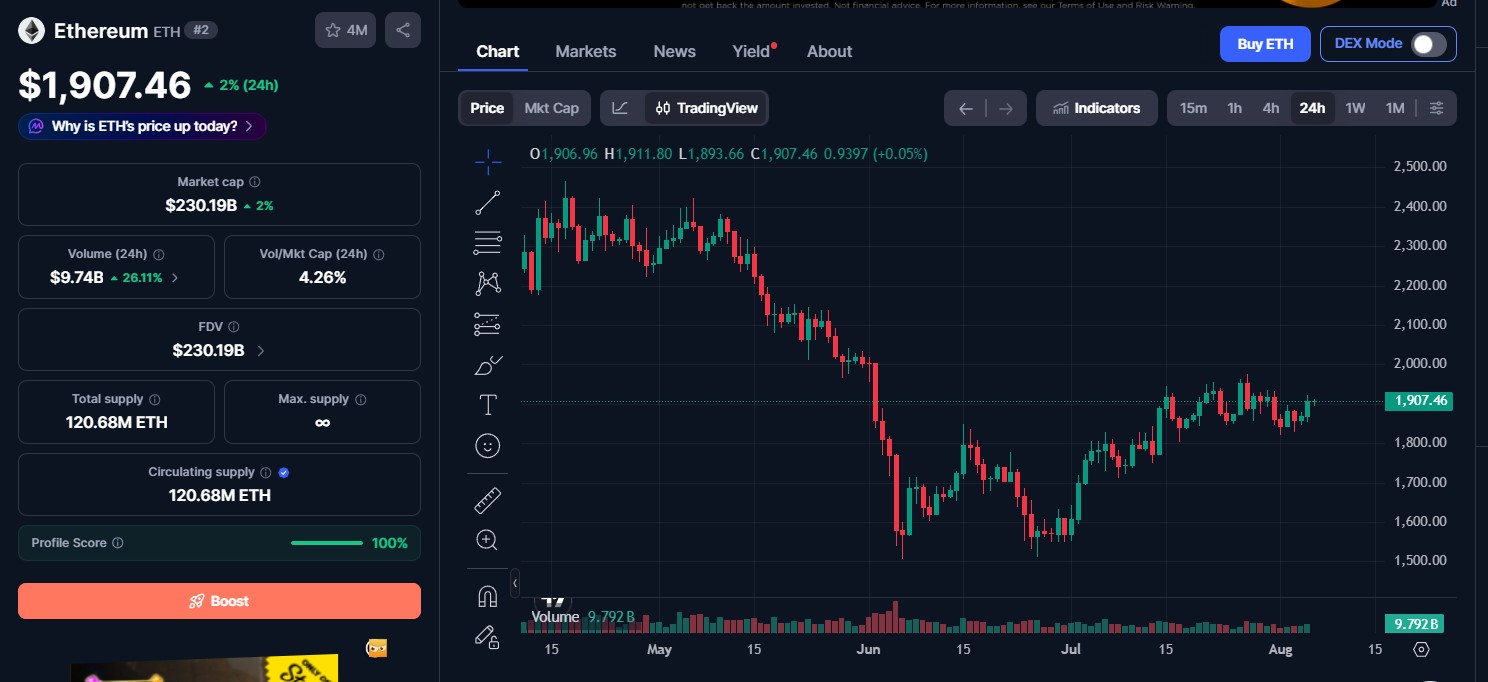The image size is (1488, 682).
Task: Toggle the magnet snap mode
Action: (x=488, y=597)
